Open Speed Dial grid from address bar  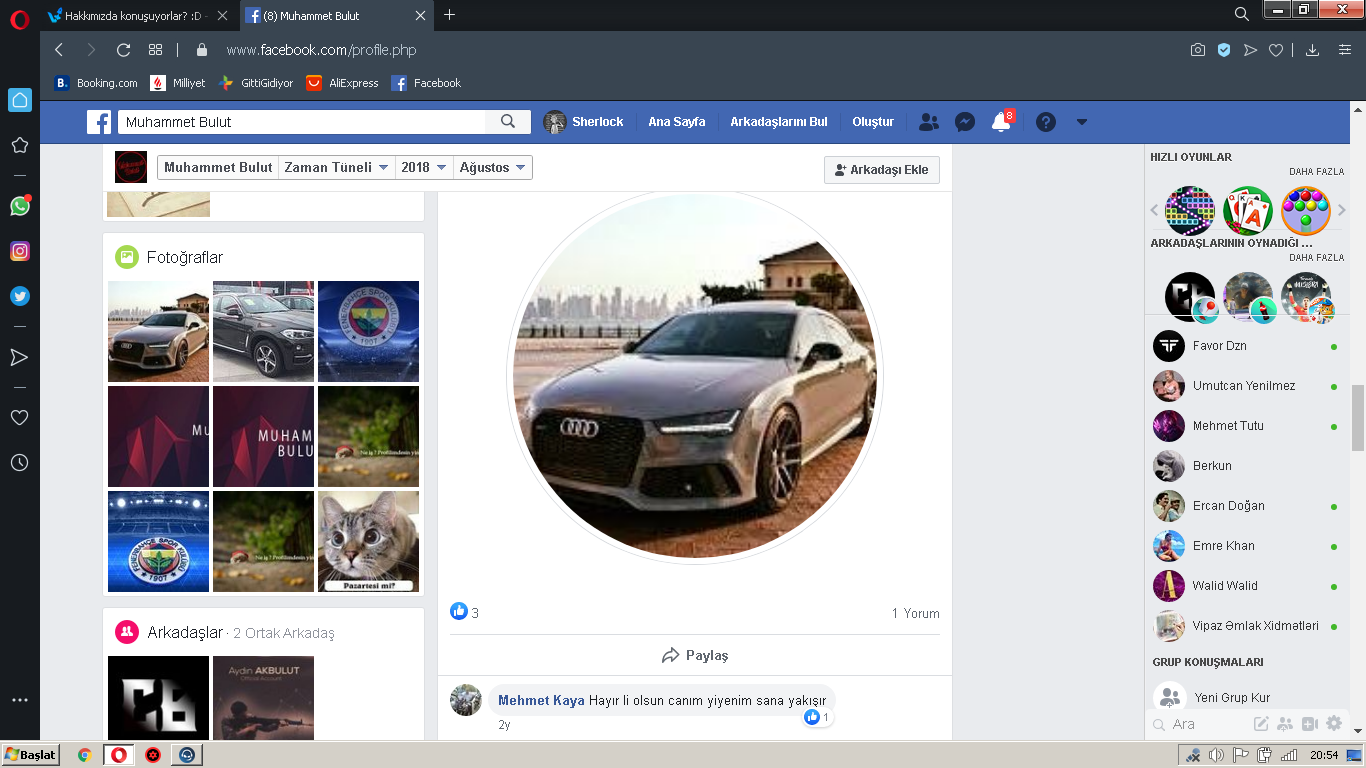point(155,50)
